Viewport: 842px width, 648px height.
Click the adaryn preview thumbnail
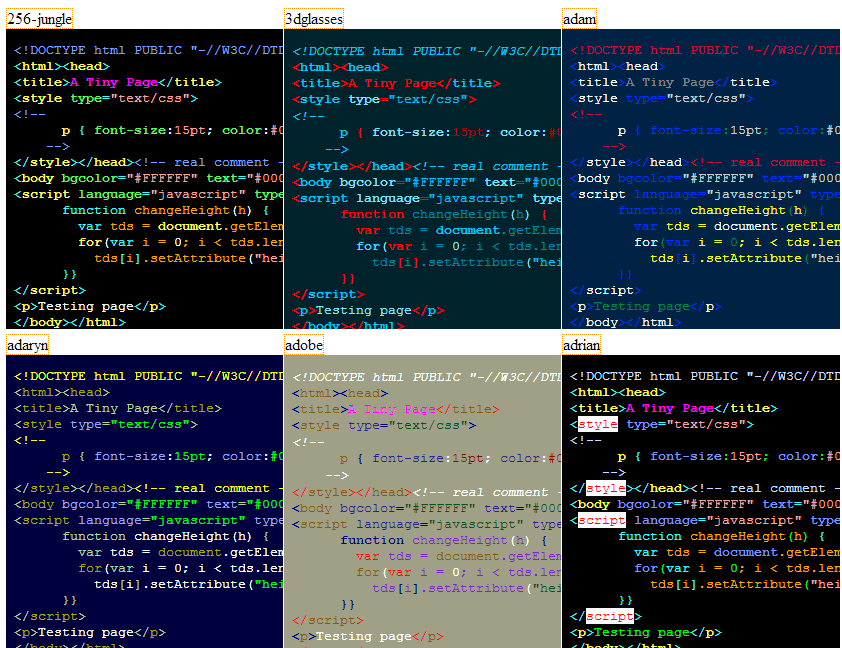click(x=140, y=500)
